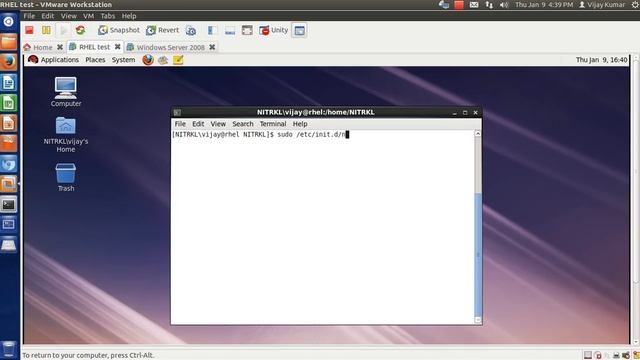Open the notes icon in guest panel
The width and height of the screenshot is (640, 360).
click(x=178, y=60)
